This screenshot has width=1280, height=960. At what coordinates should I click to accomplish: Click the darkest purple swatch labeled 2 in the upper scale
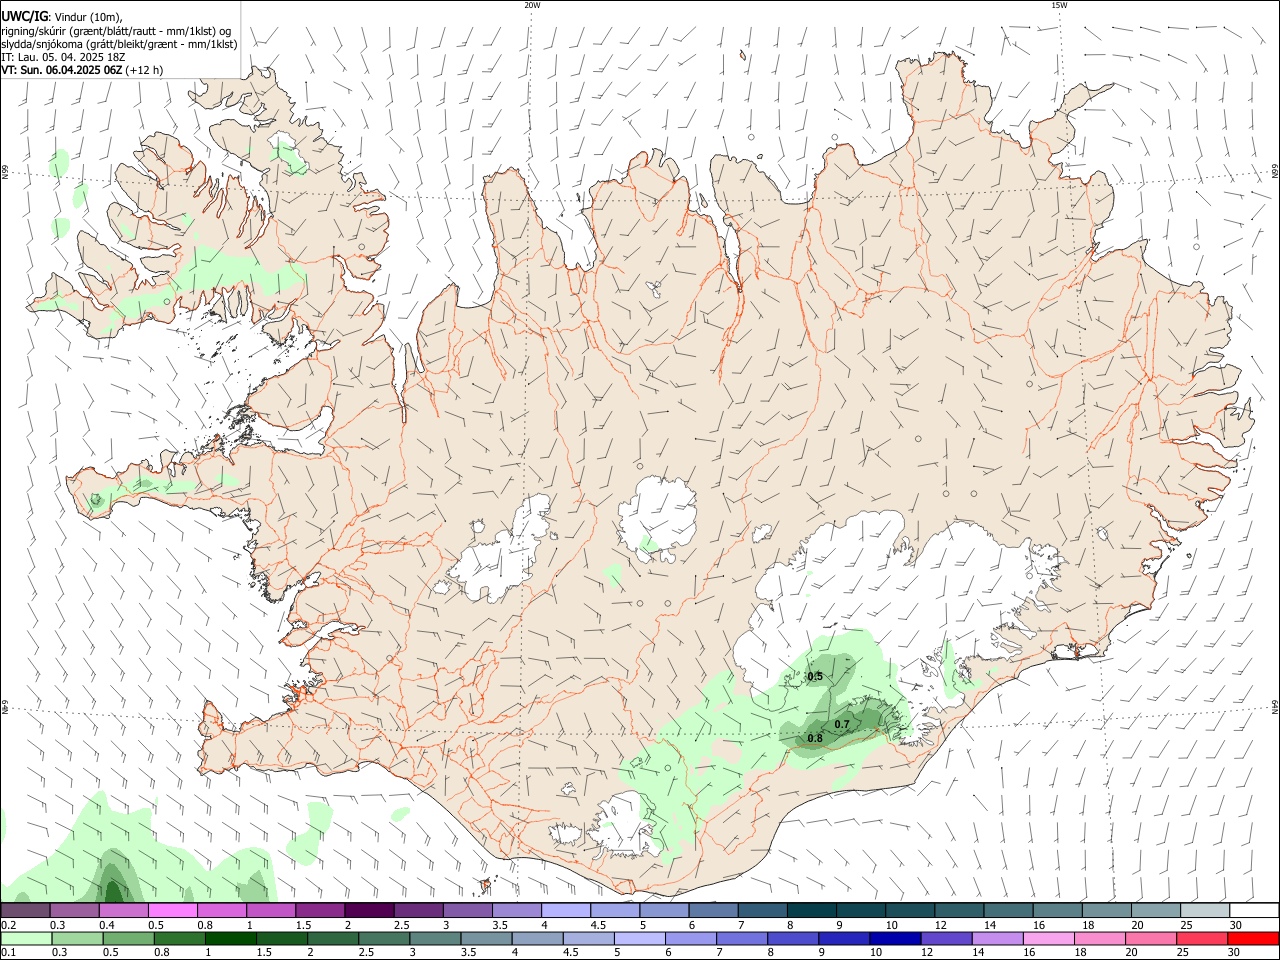[369, 911]
